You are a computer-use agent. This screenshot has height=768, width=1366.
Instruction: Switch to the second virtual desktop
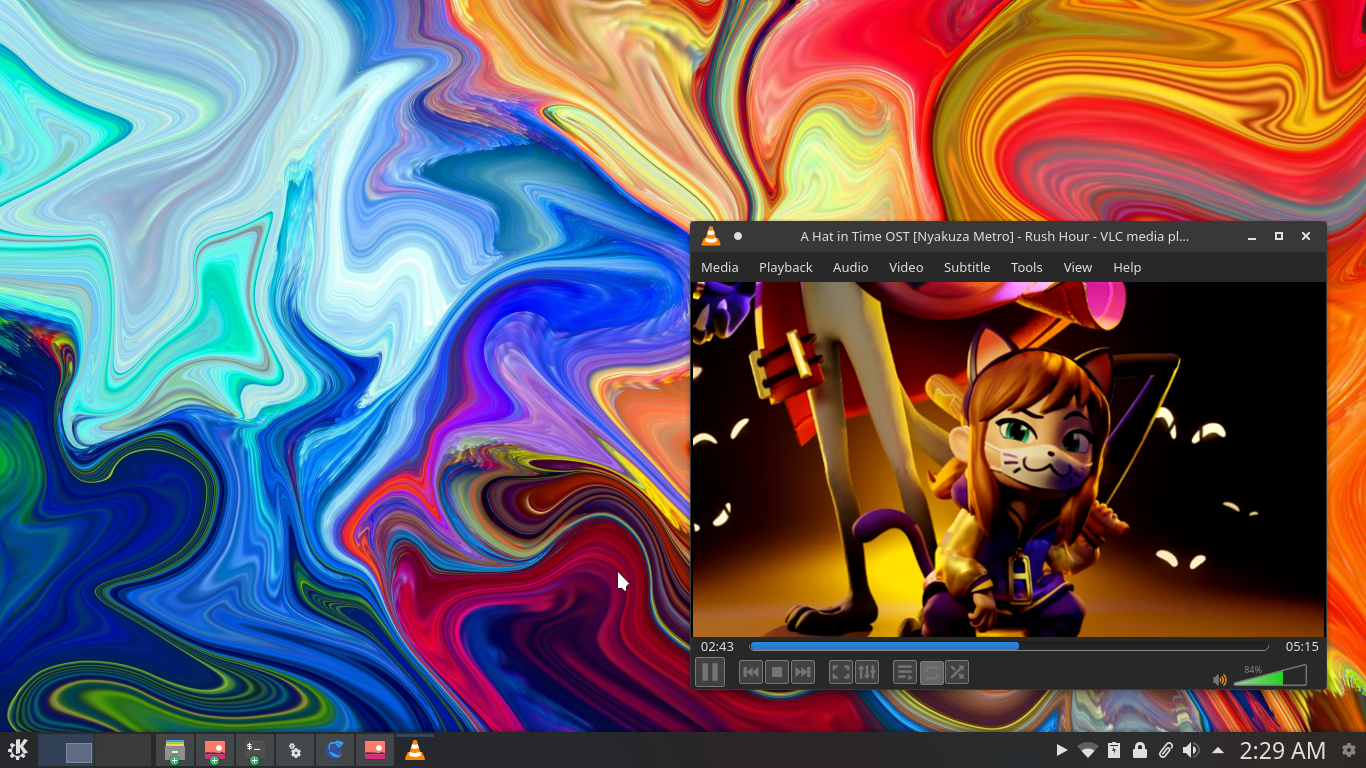click(x=123, y=750)
